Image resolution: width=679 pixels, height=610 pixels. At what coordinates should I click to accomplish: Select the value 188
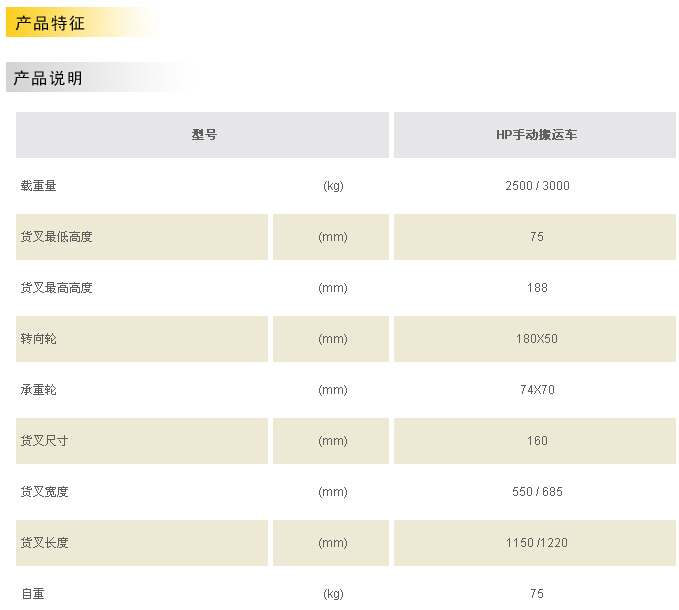pos(537,288)
